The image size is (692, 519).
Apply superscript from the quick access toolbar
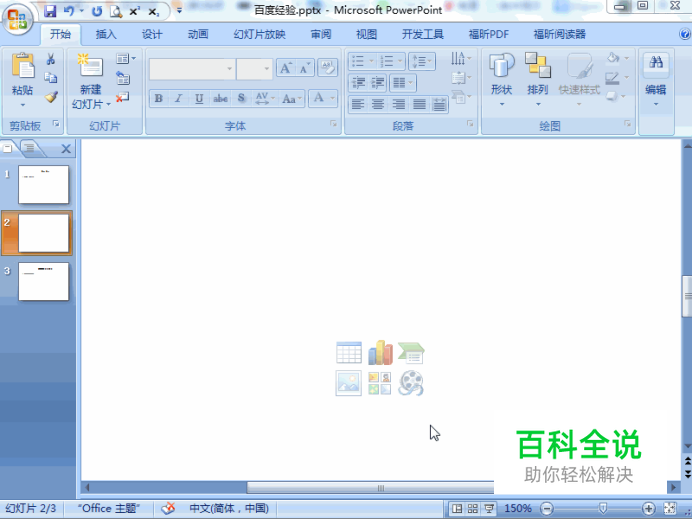(x=135, y=11)
